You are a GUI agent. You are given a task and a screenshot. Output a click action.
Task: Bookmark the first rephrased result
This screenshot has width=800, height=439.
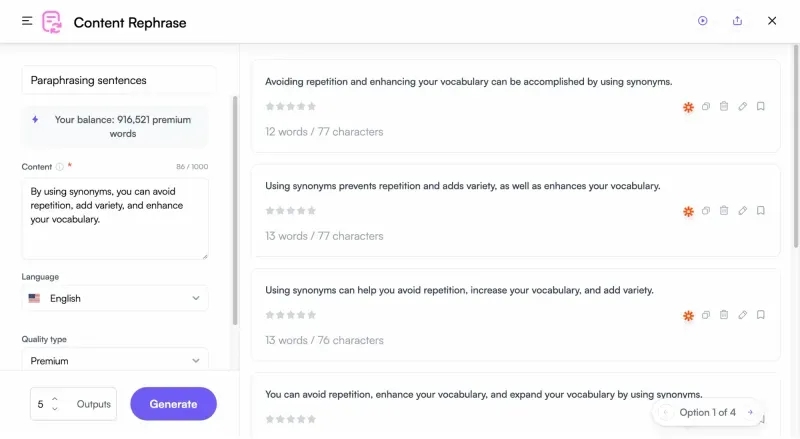point(761,106)
